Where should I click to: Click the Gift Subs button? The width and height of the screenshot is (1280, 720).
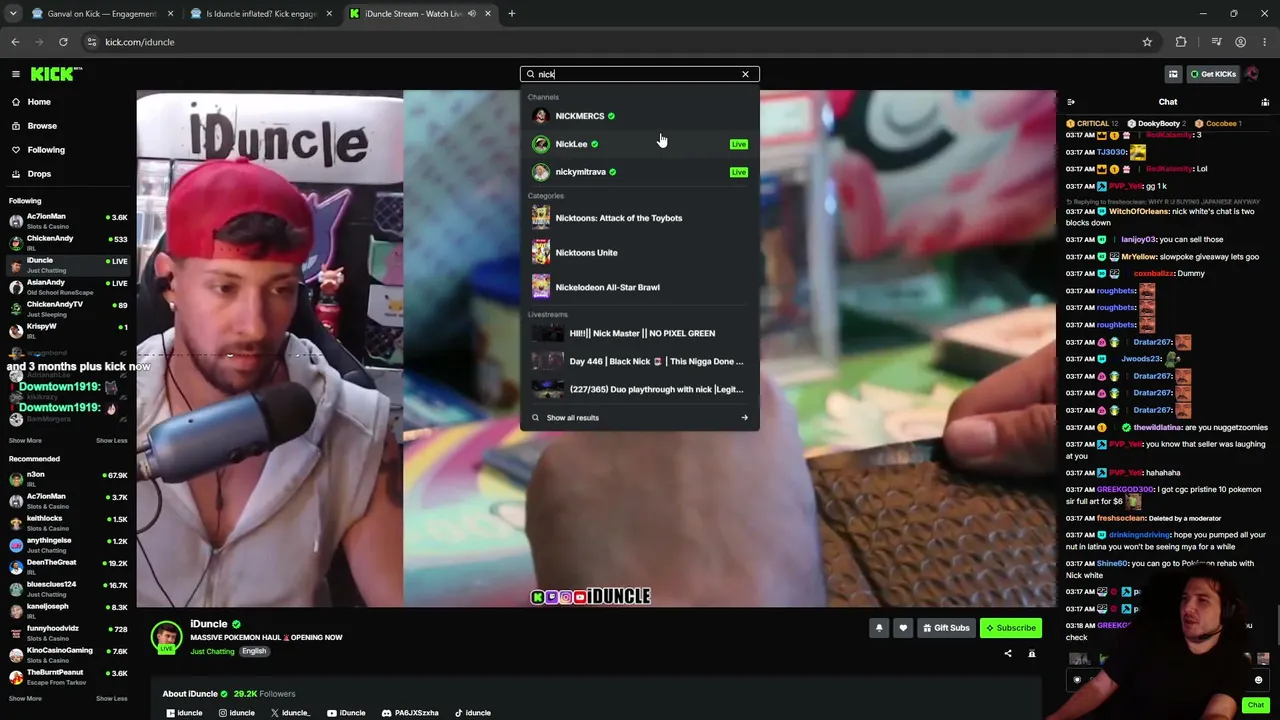946,628
